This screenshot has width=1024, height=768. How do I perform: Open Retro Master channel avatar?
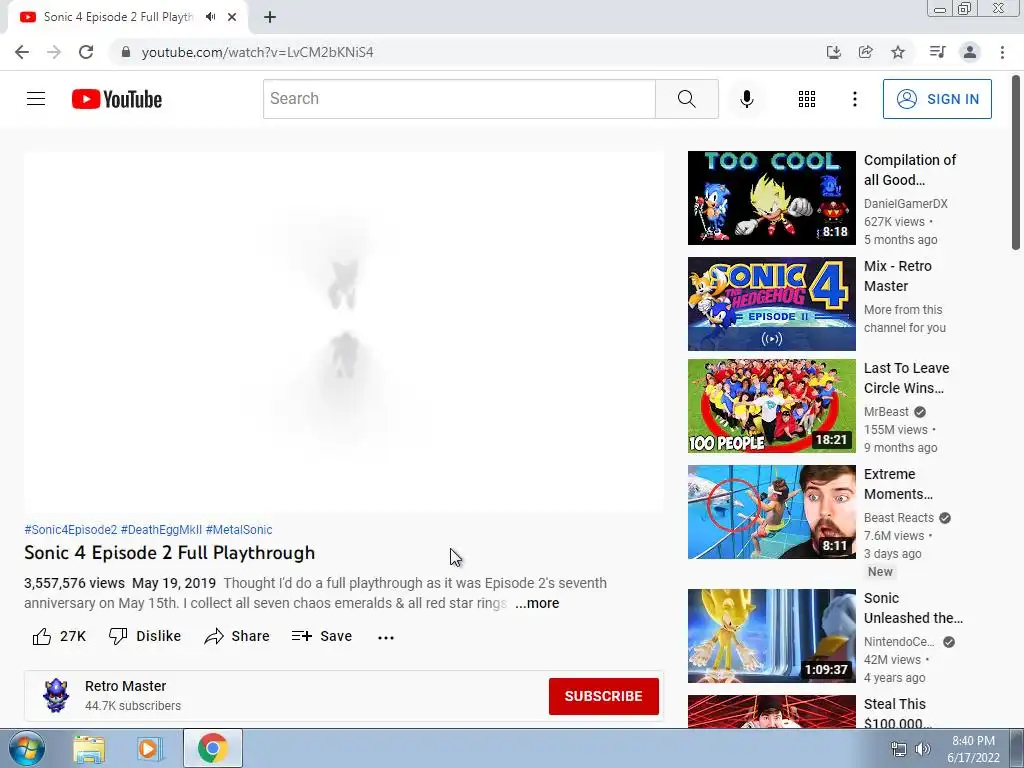point(56,695)
